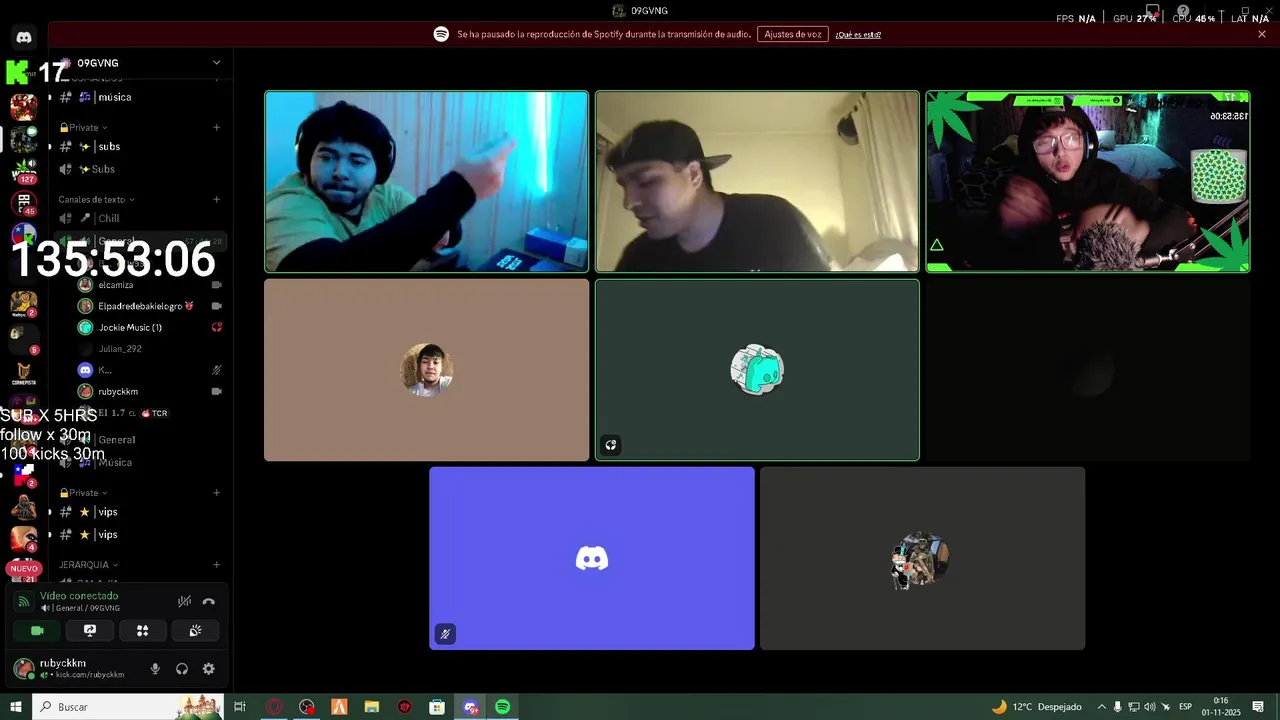Screen dimensions: 1280x720
Task: Open tan tile user avatar
Action: 427,370
